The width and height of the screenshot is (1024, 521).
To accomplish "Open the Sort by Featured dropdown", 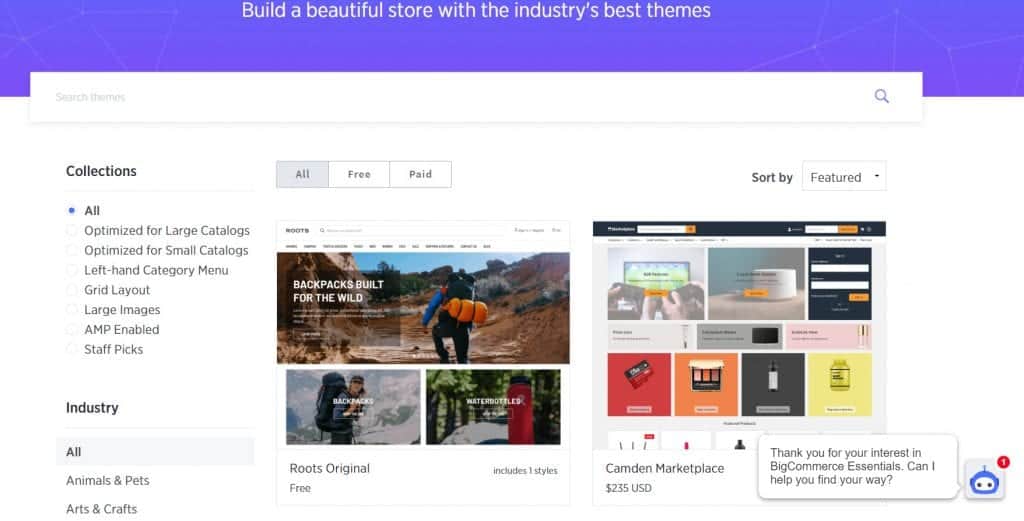I will coord(844,177).
